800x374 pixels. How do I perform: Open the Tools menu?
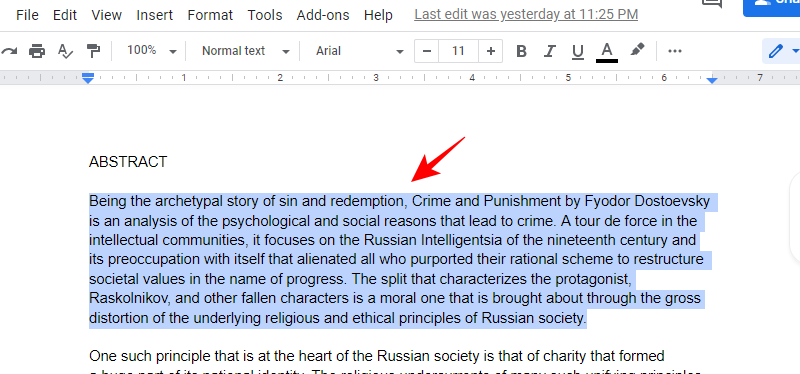[x=265, y=15]
